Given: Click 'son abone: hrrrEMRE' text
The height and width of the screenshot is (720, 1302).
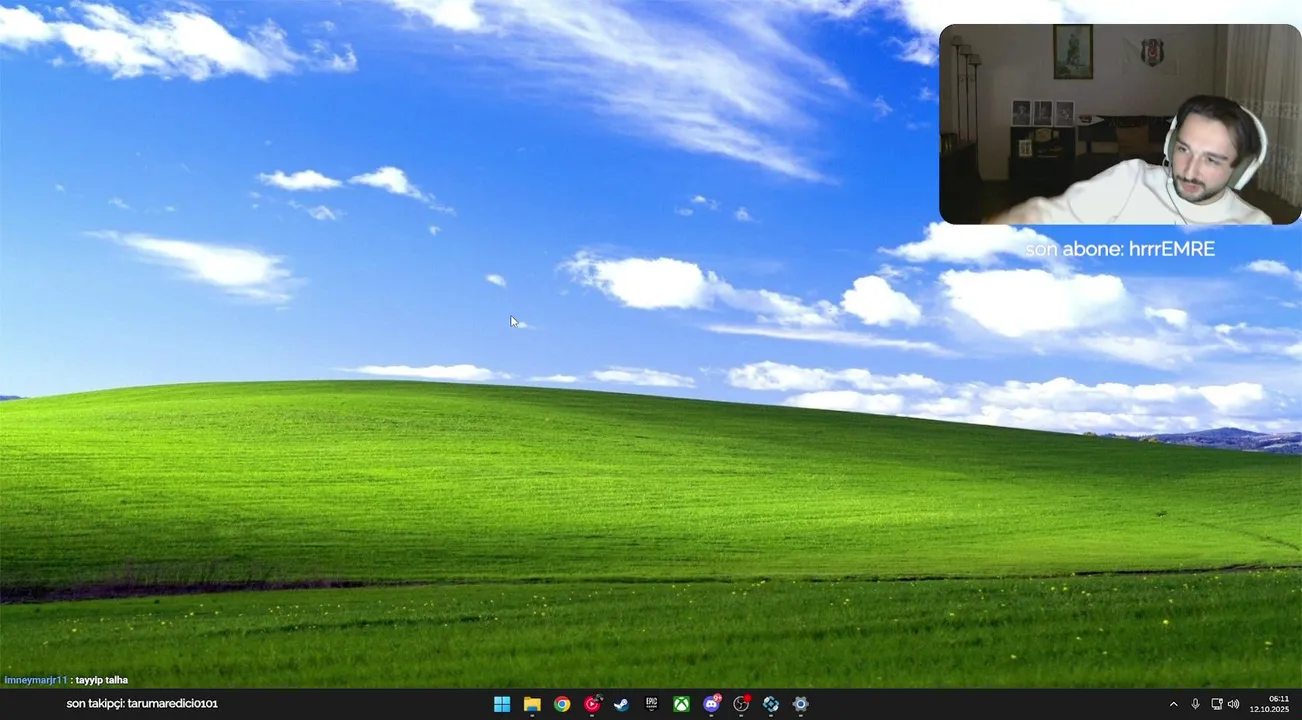Looking at the screenshot, I should coord(1120,249).
